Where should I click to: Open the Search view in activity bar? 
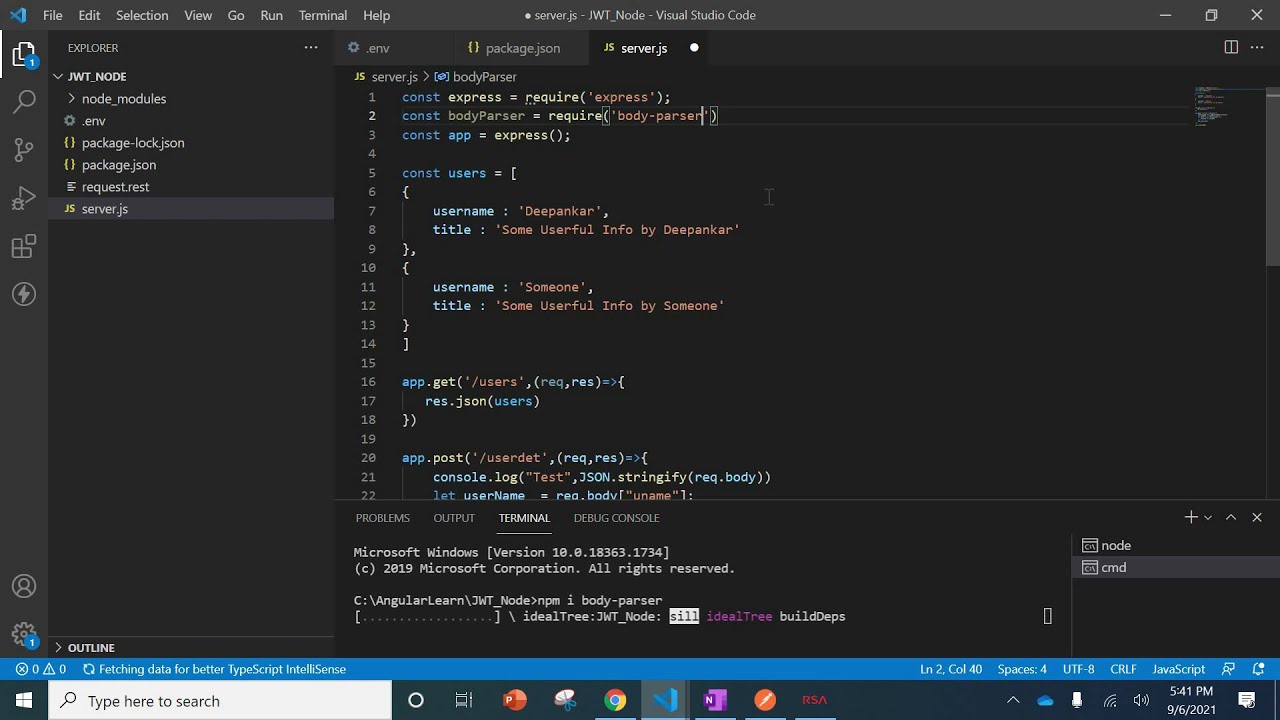point(24,101)
